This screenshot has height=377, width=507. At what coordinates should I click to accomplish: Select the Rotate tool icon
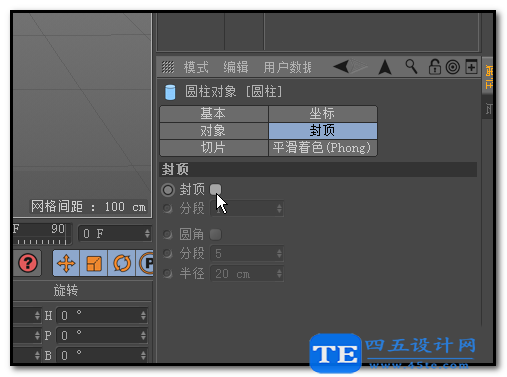click(x=122, y=263)
